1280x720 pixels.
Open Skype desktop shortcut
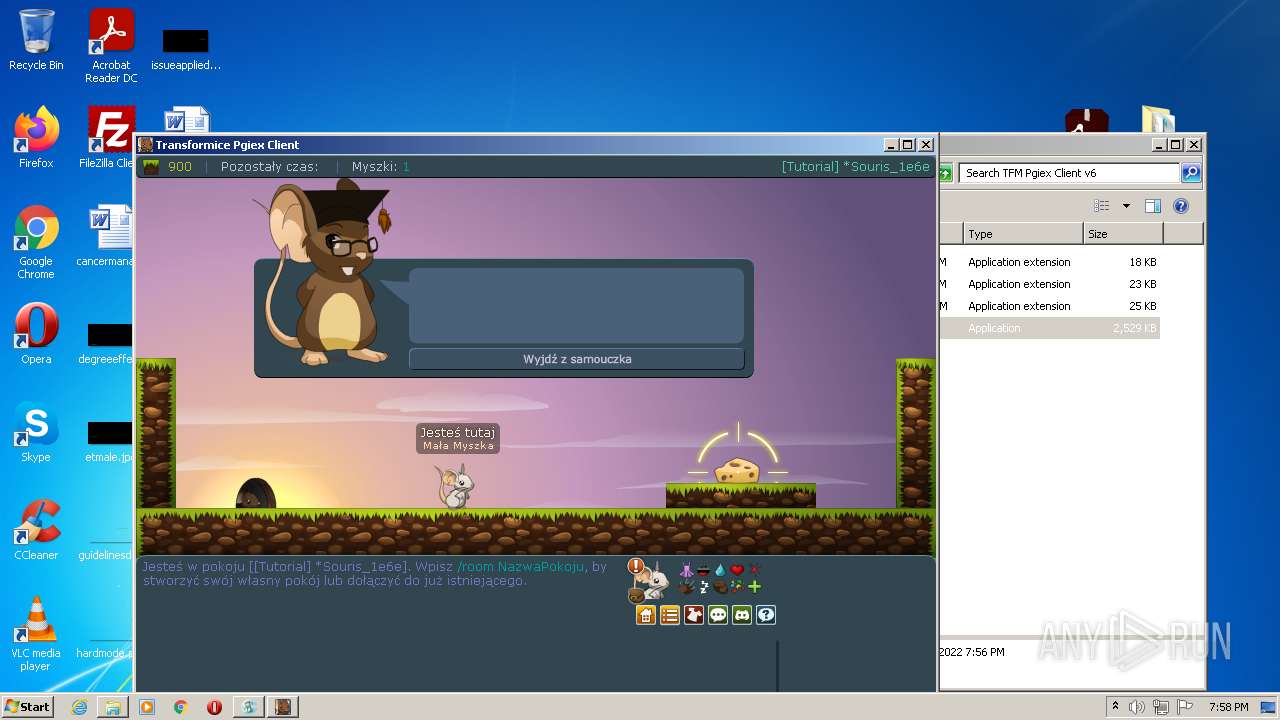[36, 432]
